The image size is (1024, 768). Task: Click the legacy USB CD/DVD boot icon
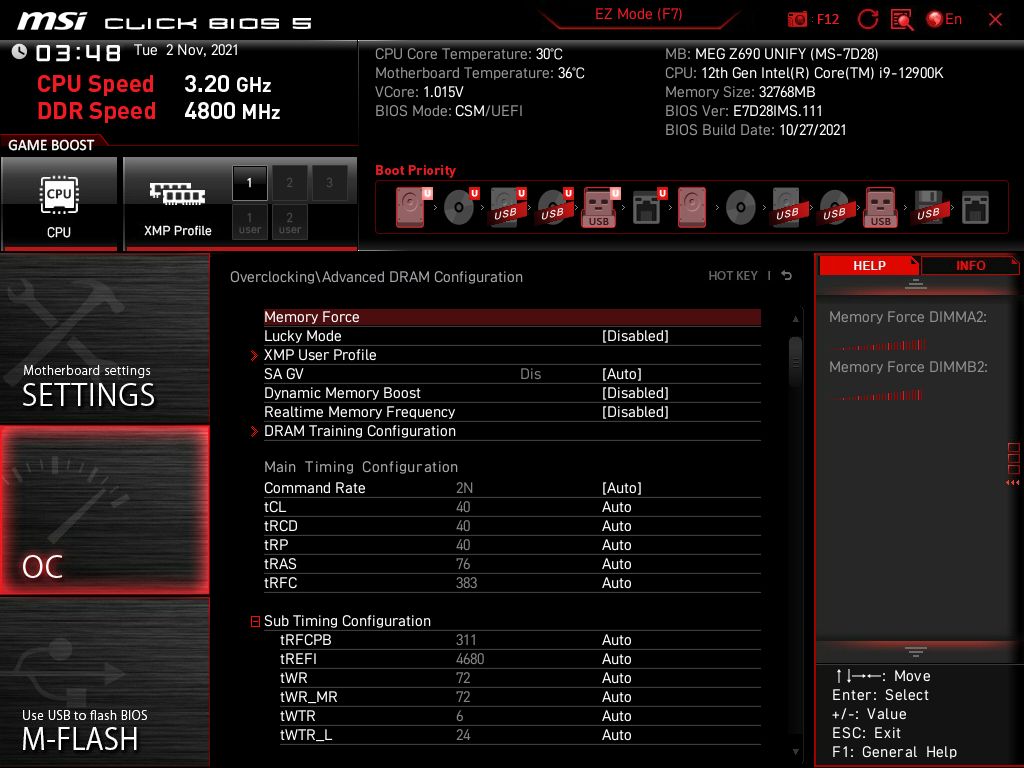coord(835,207)
